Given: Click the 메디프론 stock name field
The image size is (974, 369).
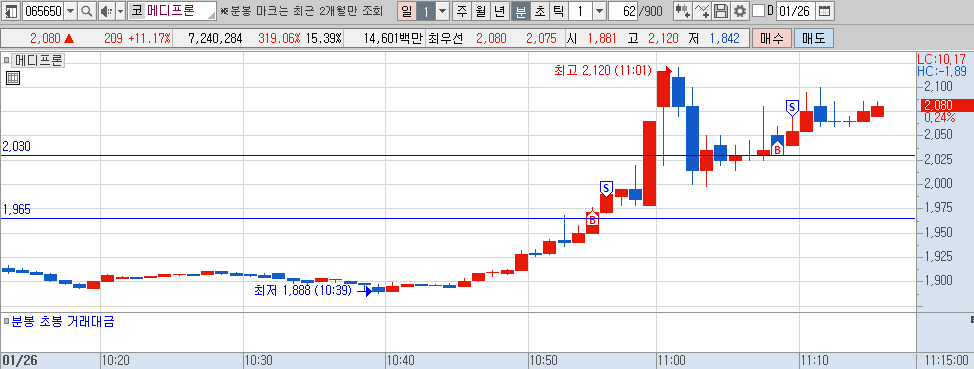Looking at the screenshot, I should click(x=173, y=11).
